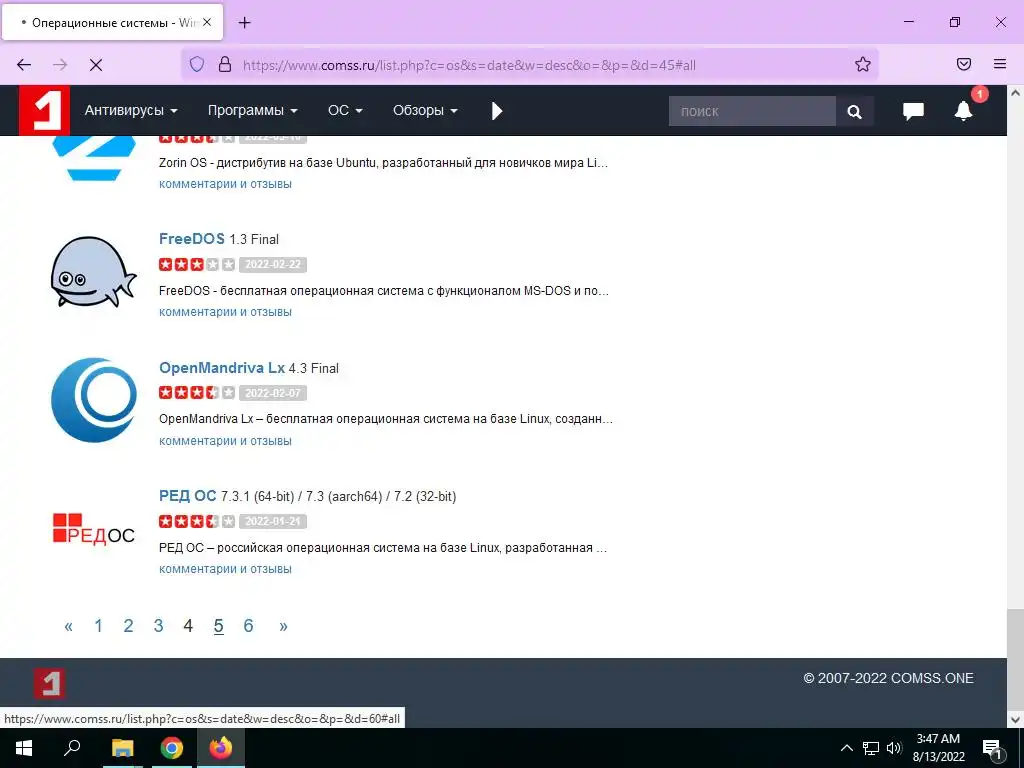Select the Операционные системы tab
The height and width of the screenshot is (768, 1024).
113,22
